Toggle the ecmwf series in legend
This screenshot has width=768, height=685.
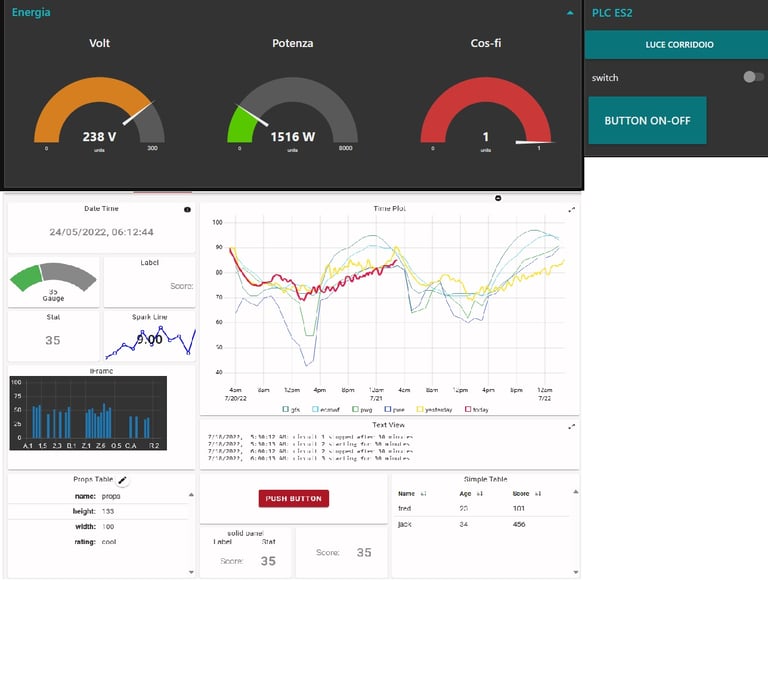click(326, 409)
